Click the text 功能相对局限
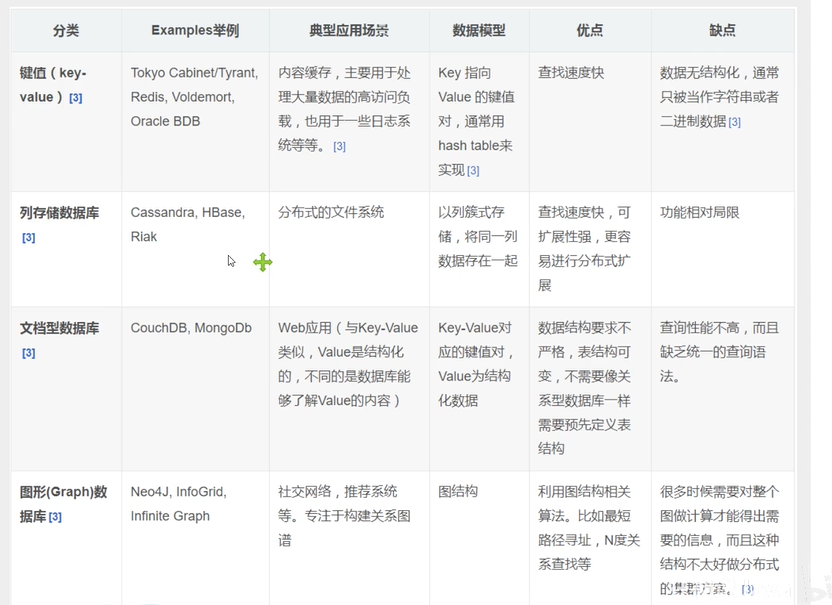 (700, 213)
